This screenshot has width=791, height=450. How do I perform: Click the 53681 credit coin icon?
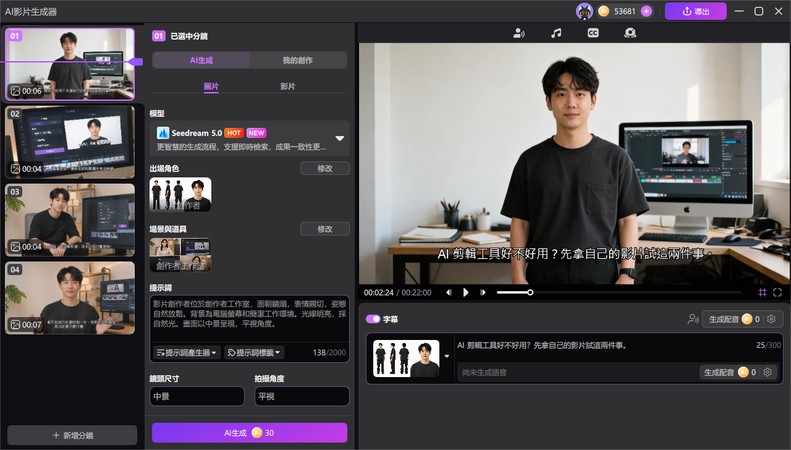click(603, 11)
